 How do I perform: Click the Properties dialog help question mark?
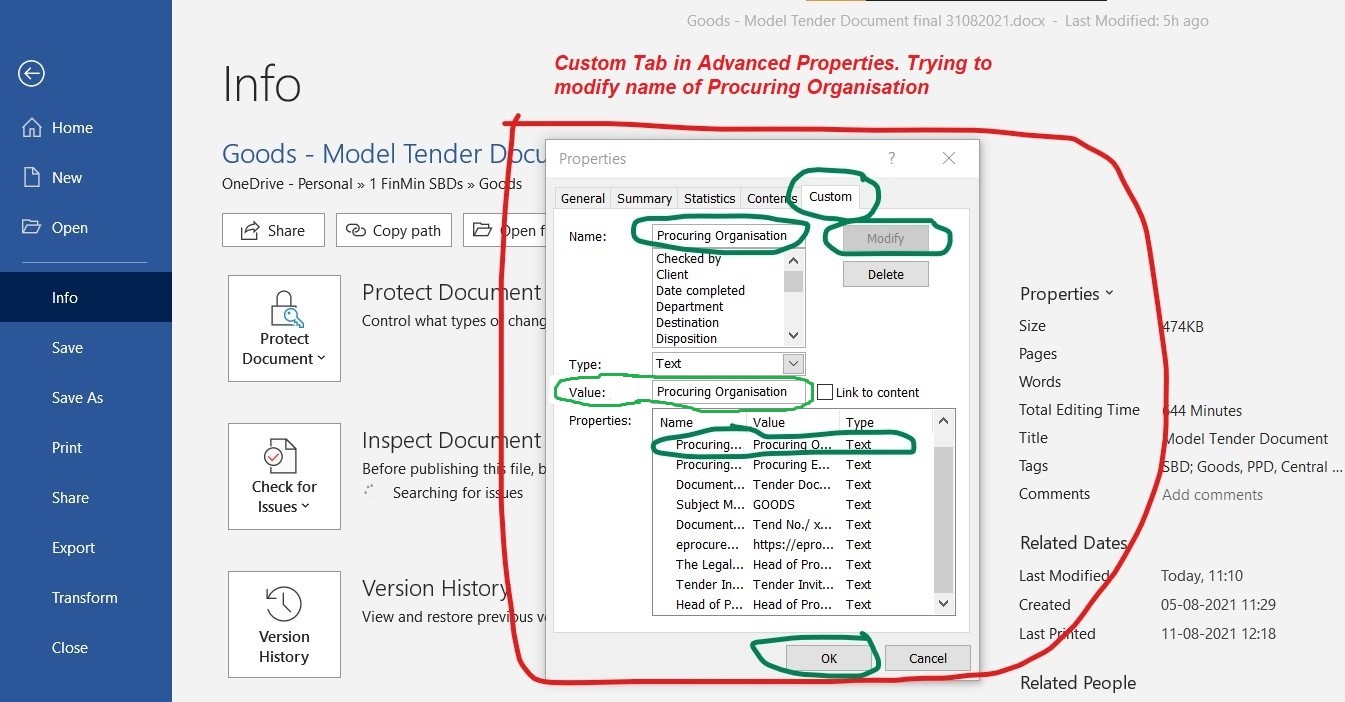pyautogui.click(x=891, y=159)
